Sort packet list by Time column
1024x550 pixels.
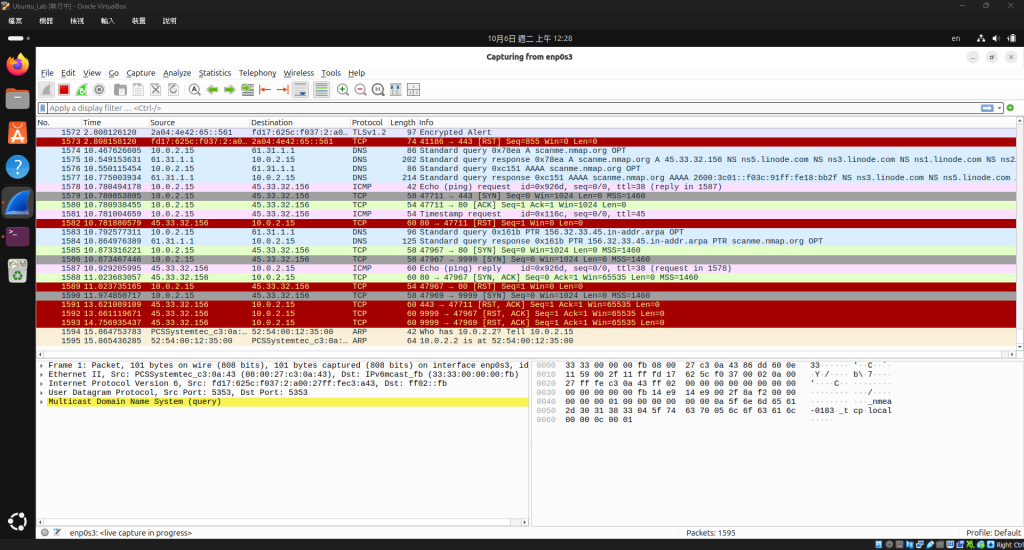(114, 122)
